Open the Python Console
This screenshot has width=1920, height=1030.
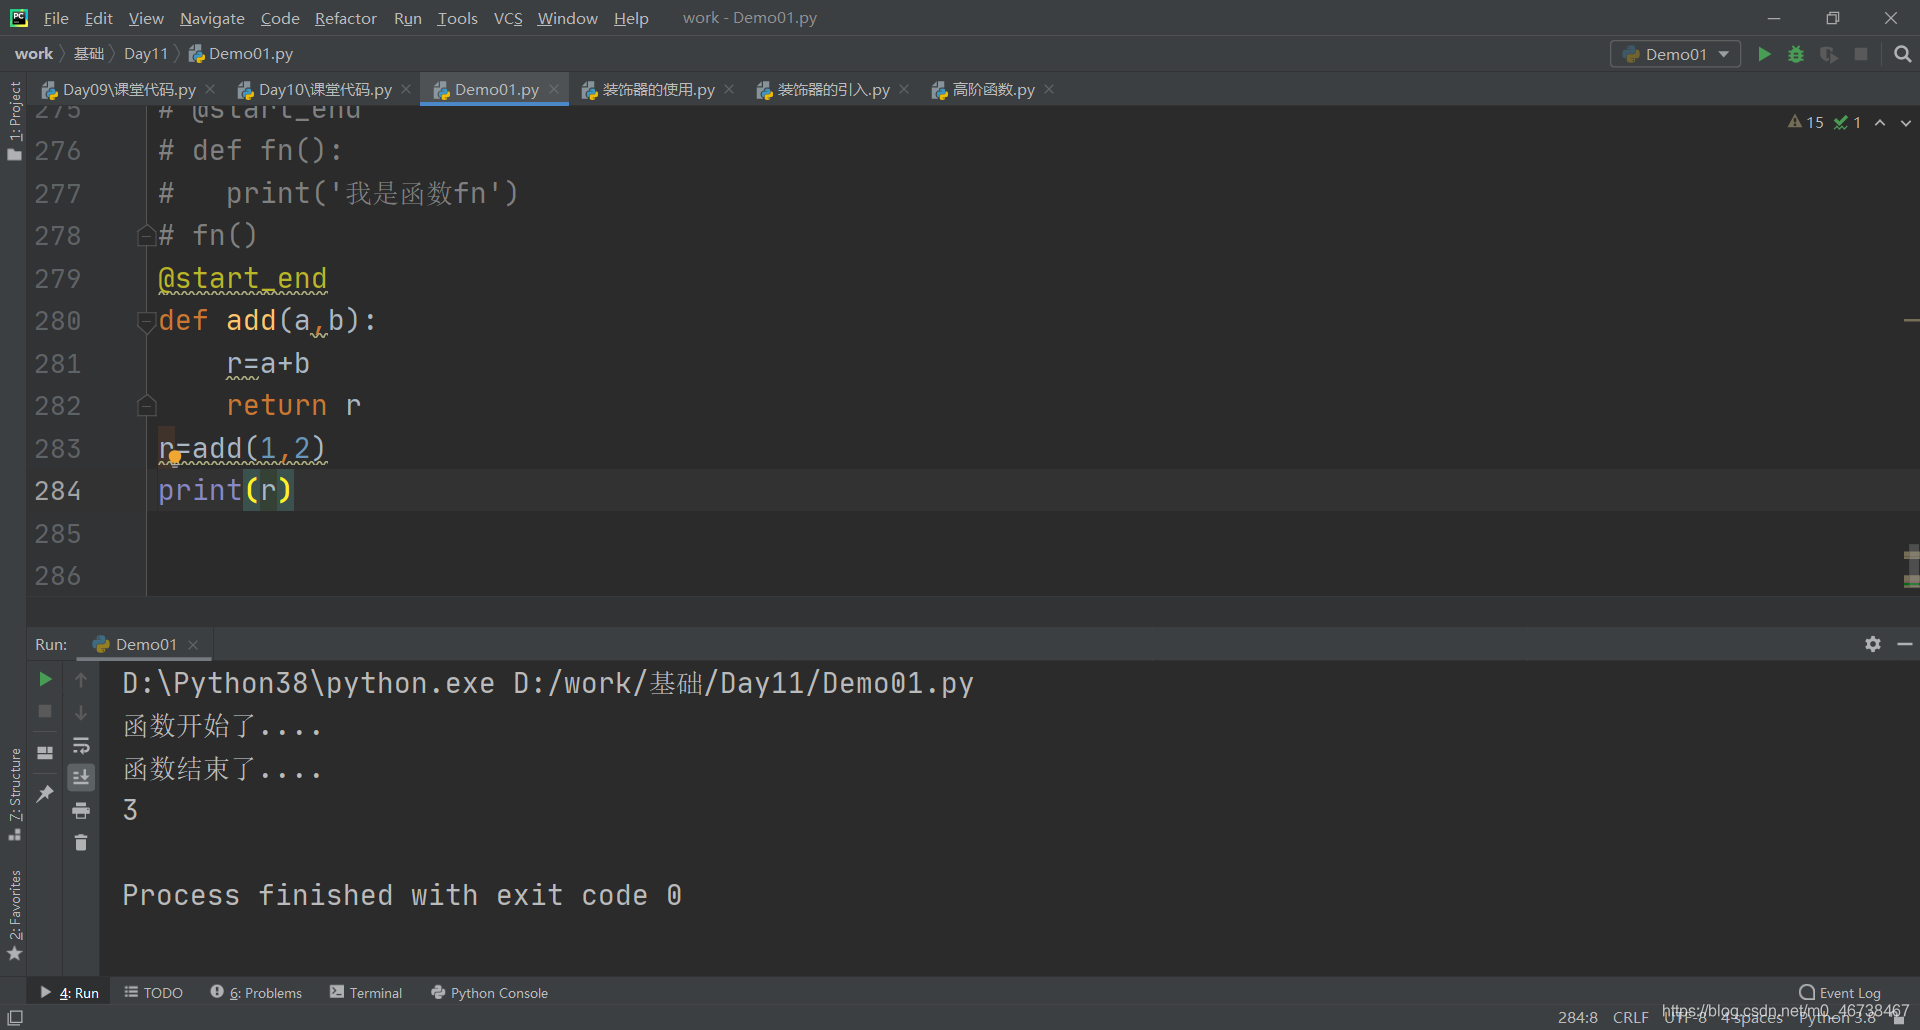pyautogui.click(x=489, y=993)
